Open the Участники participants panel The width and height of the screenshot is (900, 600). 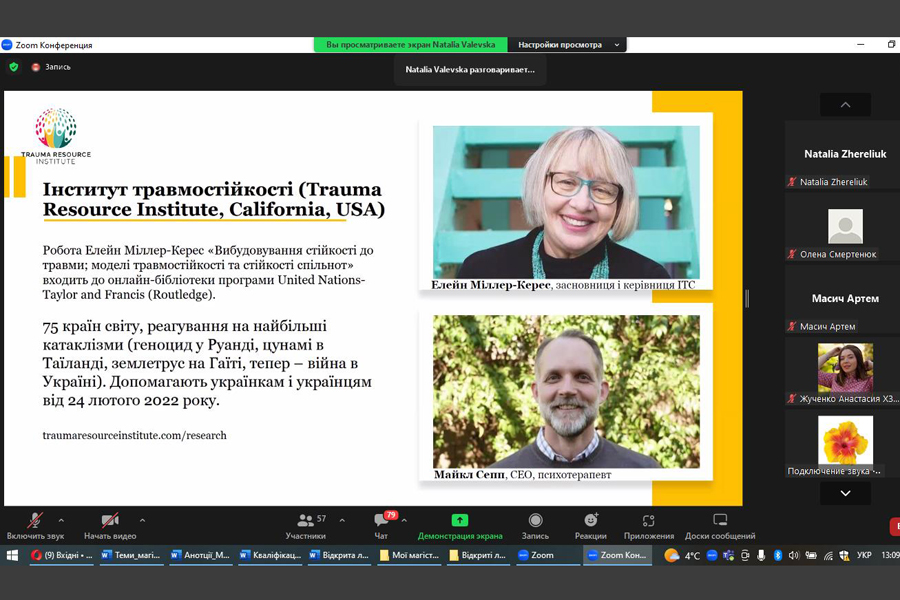[305, 526]
